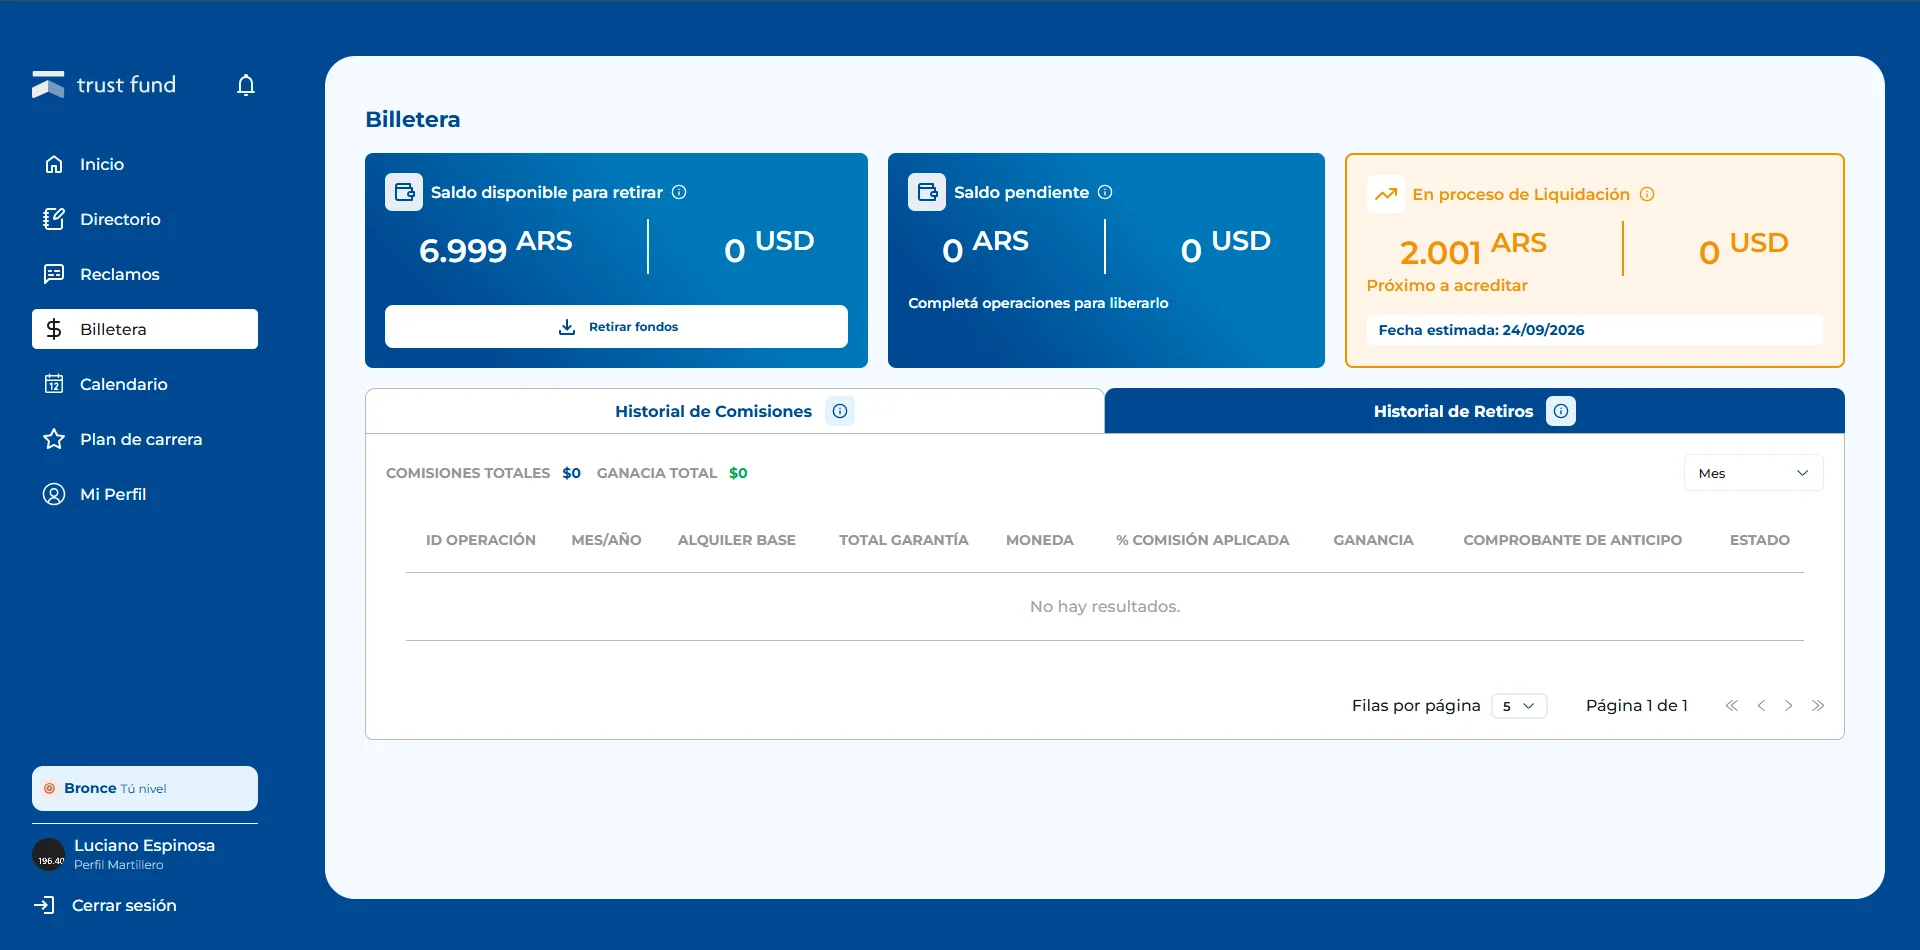Open the notifications bell

click(x=246, y=85)
